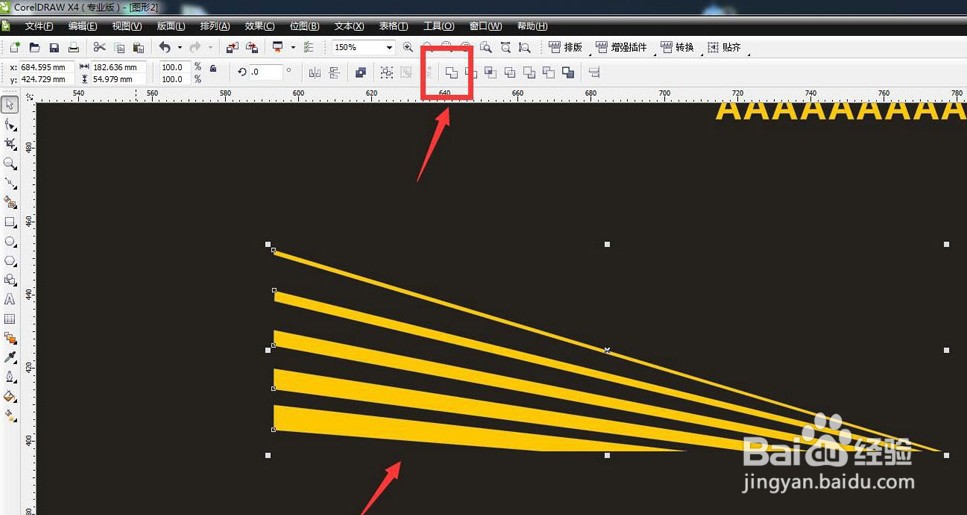Image resolution: width=967 pixels, height=515 pixels.
Task: Mirror selection vertically
Action: (334, 73)
